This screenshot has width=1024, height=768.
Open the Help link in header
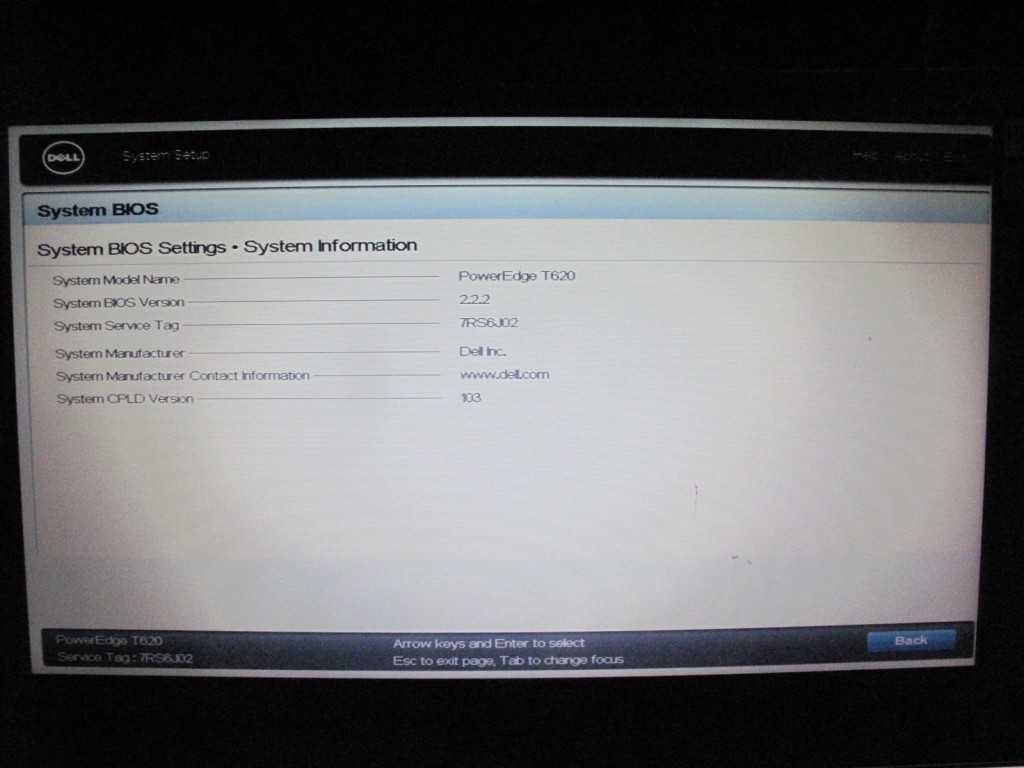click(x=865, y=155)
